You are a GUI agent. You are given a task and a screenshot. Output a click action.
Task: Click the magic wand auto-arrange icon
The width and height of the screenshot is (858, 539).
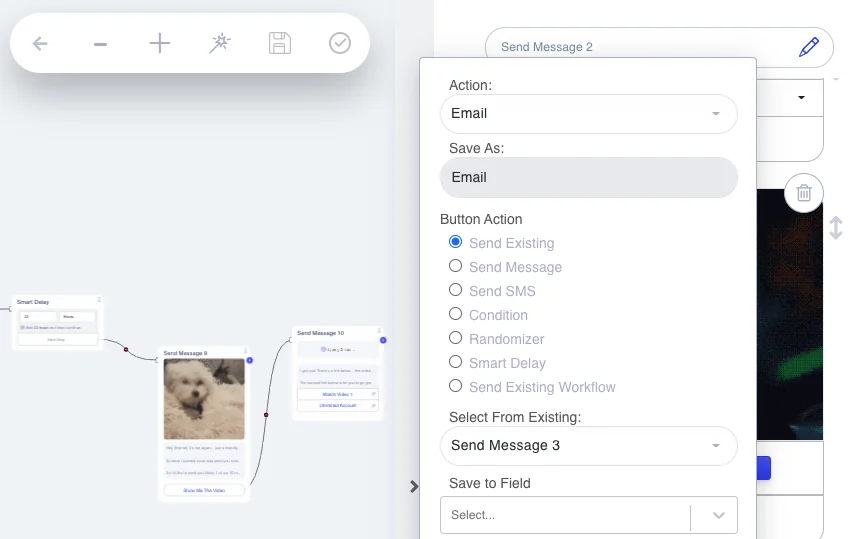[x=220, y=43]
